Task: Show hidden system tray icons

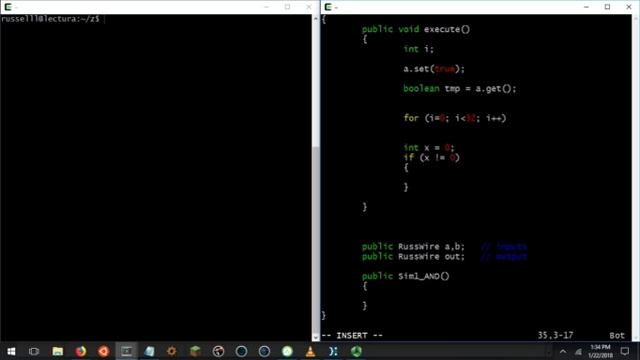Action: click(563, 351)
